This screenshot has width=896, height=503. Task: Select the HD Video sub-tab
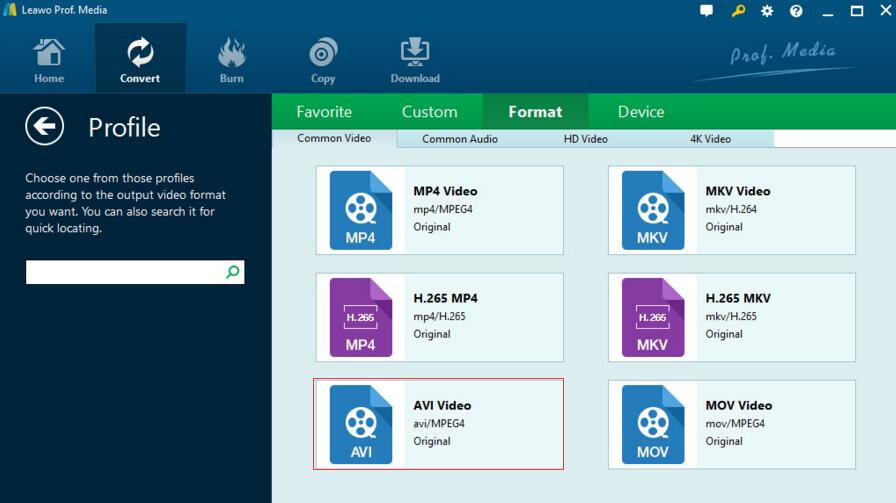point(585,139)
